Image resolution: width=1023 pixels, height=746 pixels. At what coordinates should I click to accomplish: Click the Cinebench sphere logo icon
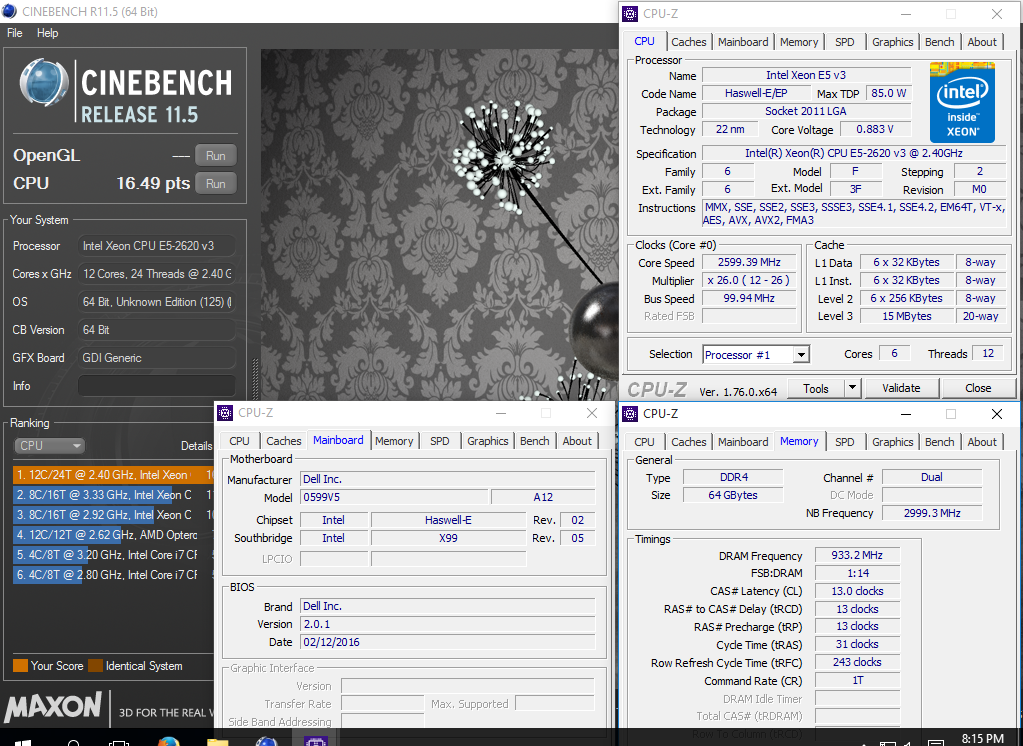pyautogui.click(x=44, y=83)
